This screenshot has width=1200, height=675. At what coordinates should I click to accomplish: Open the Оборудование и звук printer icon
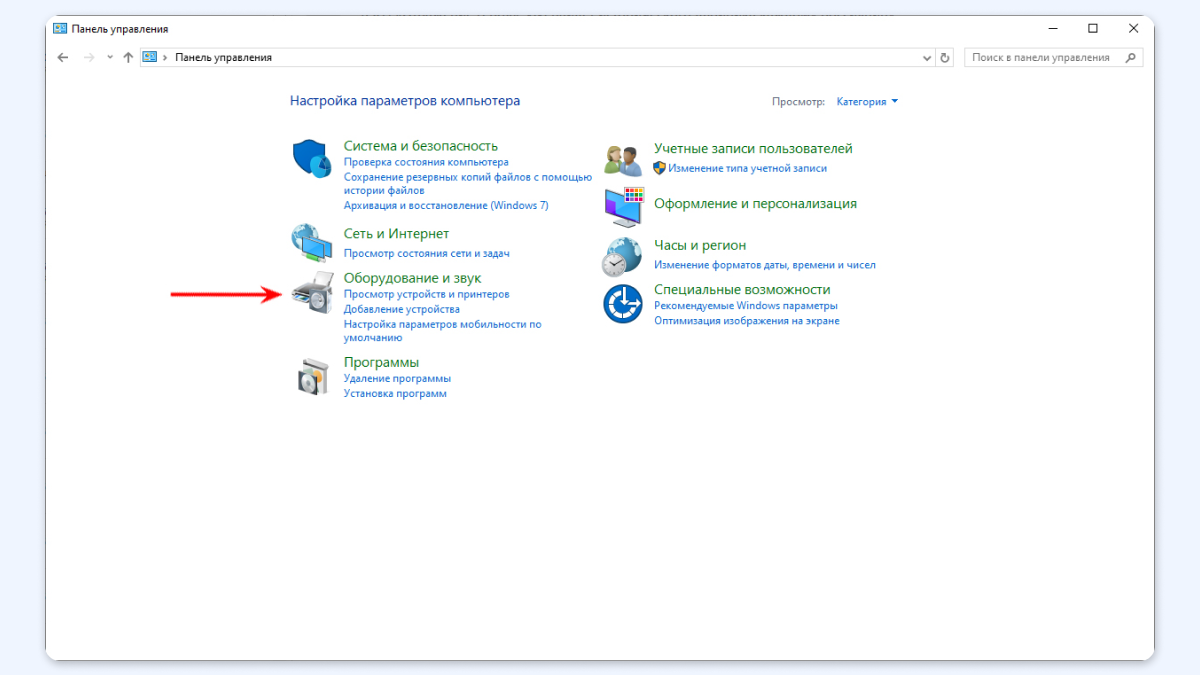click(x=311, y=293)
